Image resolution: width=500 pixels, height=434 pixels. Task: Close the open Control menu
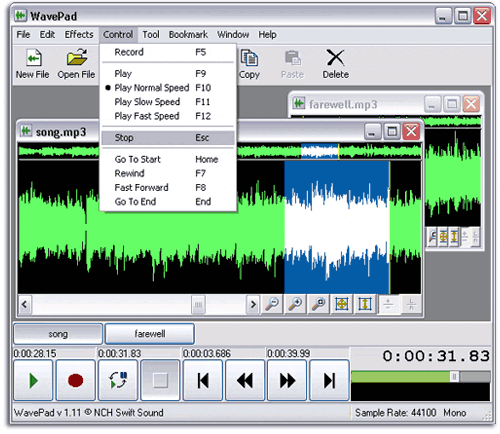coord(118,34)
